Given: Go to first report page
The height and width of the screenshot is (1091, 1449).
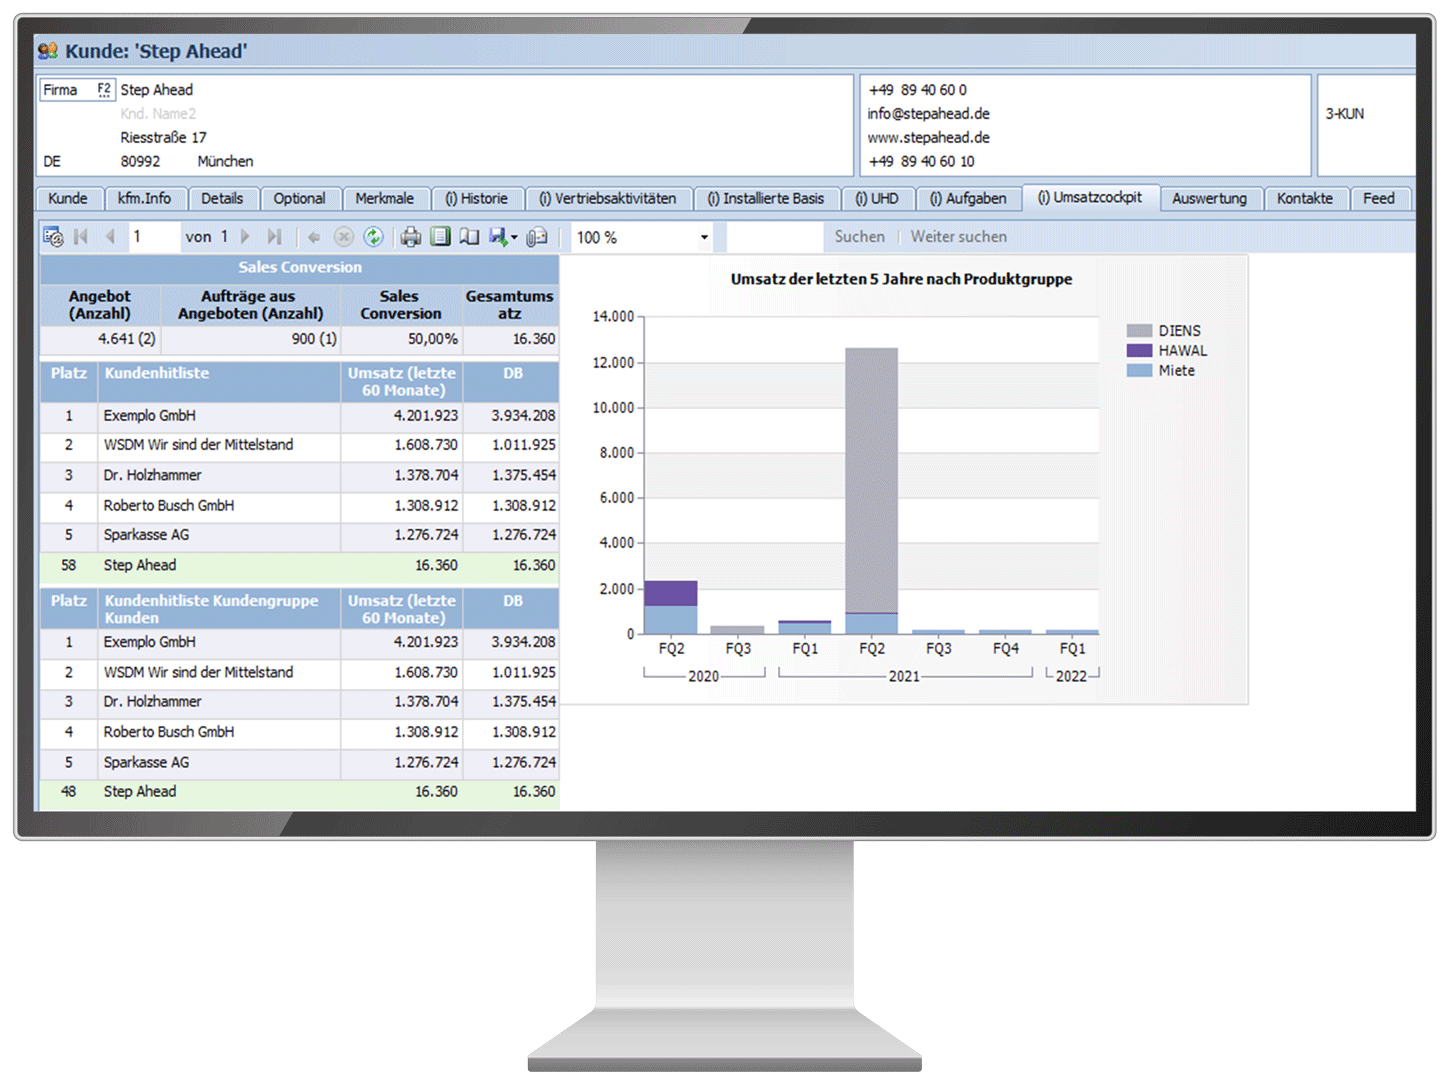Looking at the screenshot, I should (81, 237).
